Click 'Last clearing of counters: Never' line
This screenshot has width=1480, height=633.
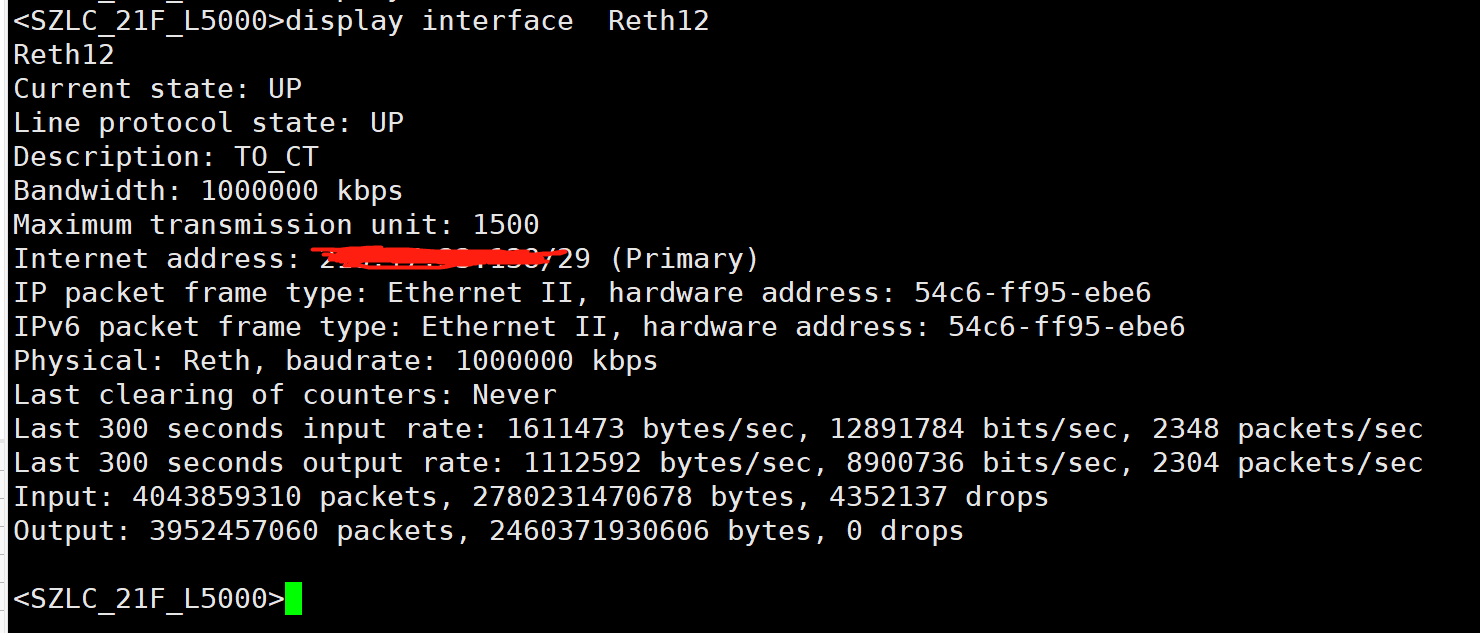284,395
